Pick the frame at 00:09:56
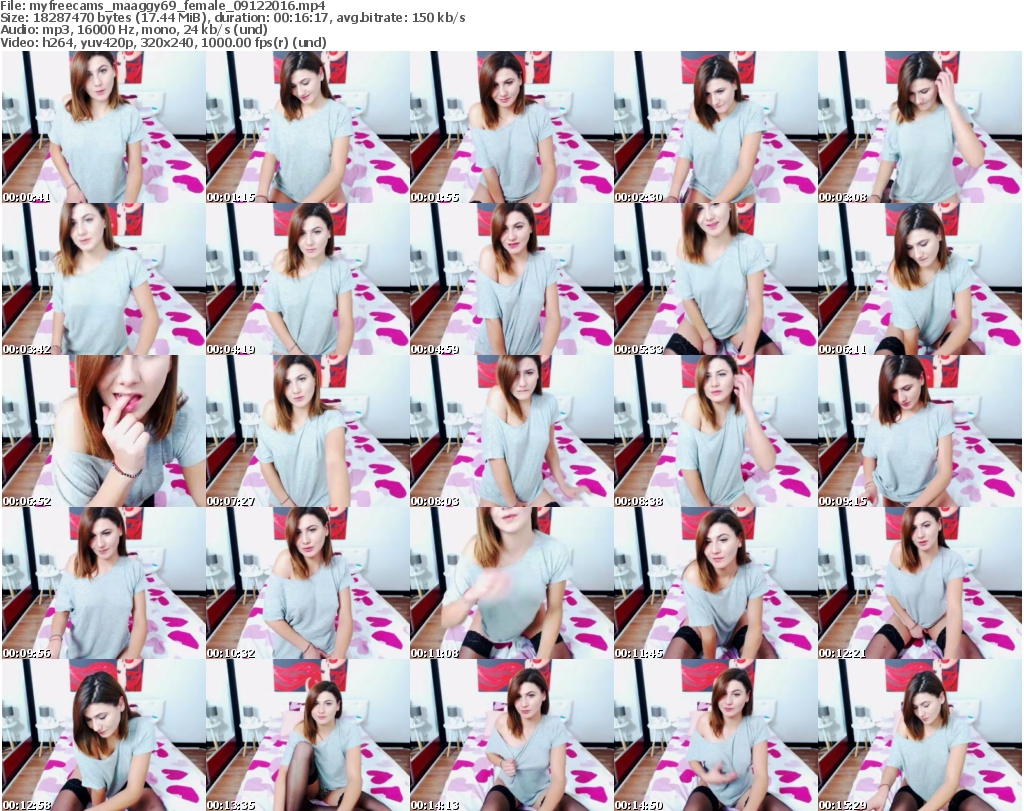This screenshot has height=811, width=1024. [x=103, y=583]
